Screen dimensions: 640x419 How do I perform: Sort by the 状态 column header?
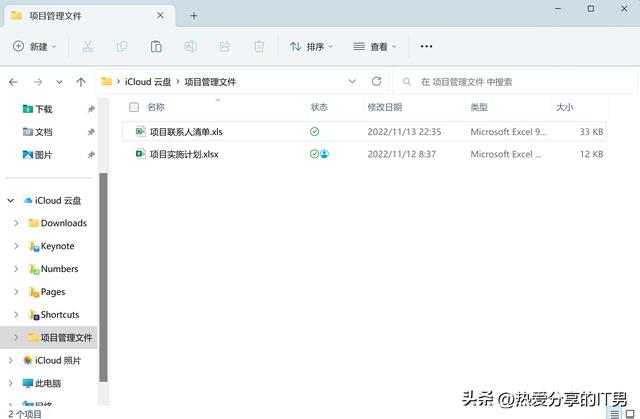319,107
